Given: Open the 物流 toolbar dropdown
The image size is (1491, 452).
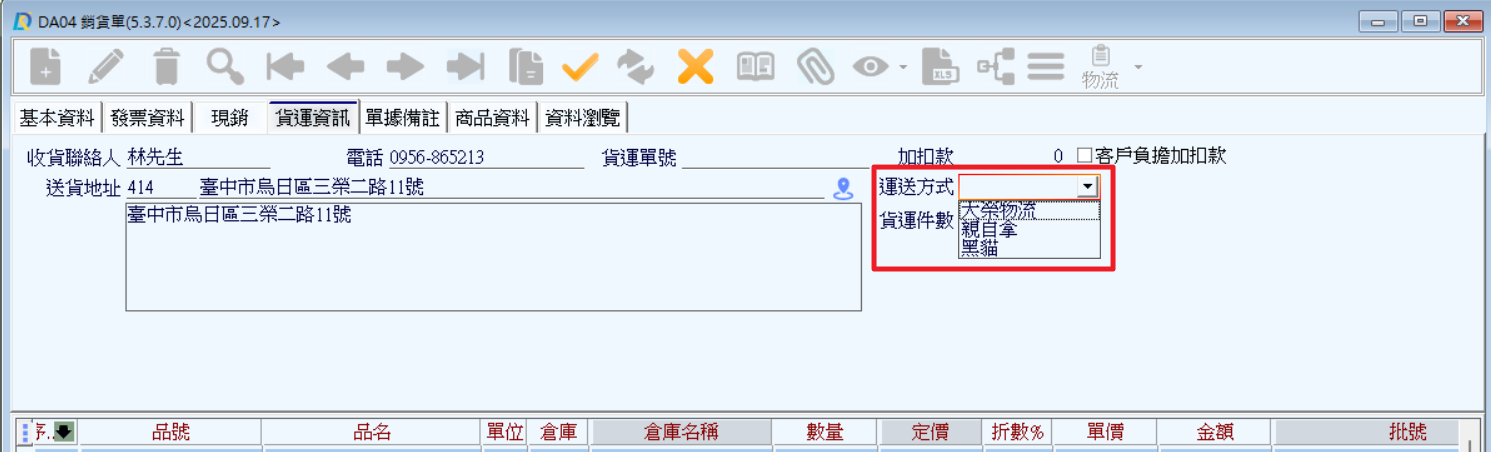Looking at the screenshot, I should pos(1137,68).
